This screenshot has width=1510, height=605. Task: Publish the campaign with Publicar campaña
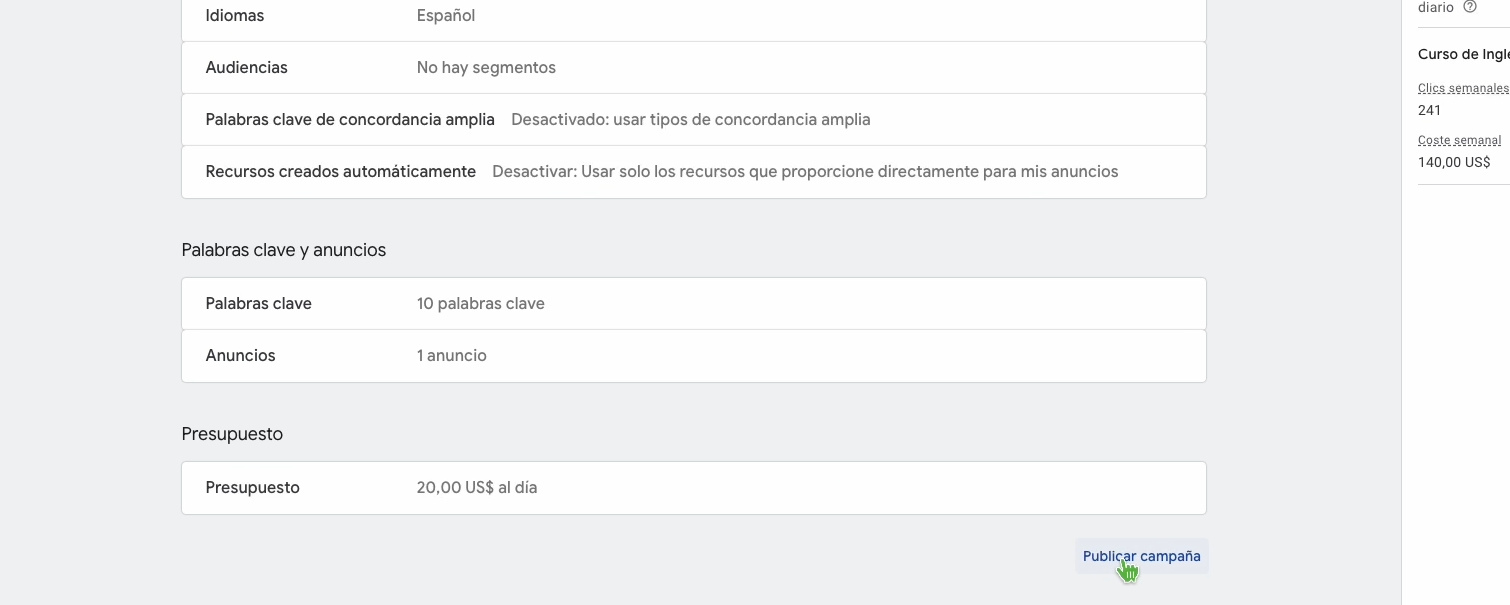click(1142, 556)
